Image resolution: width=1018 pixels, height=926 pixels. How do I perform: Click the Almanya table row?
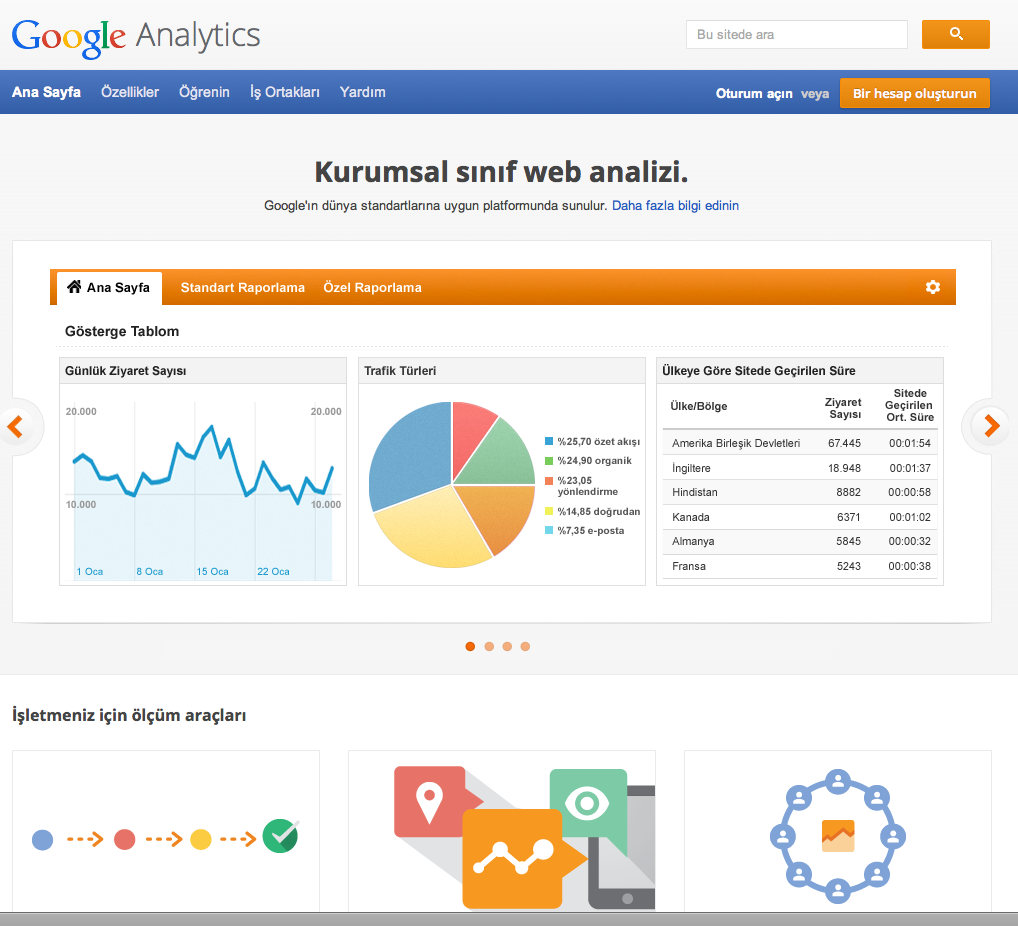tap(802, 542)
